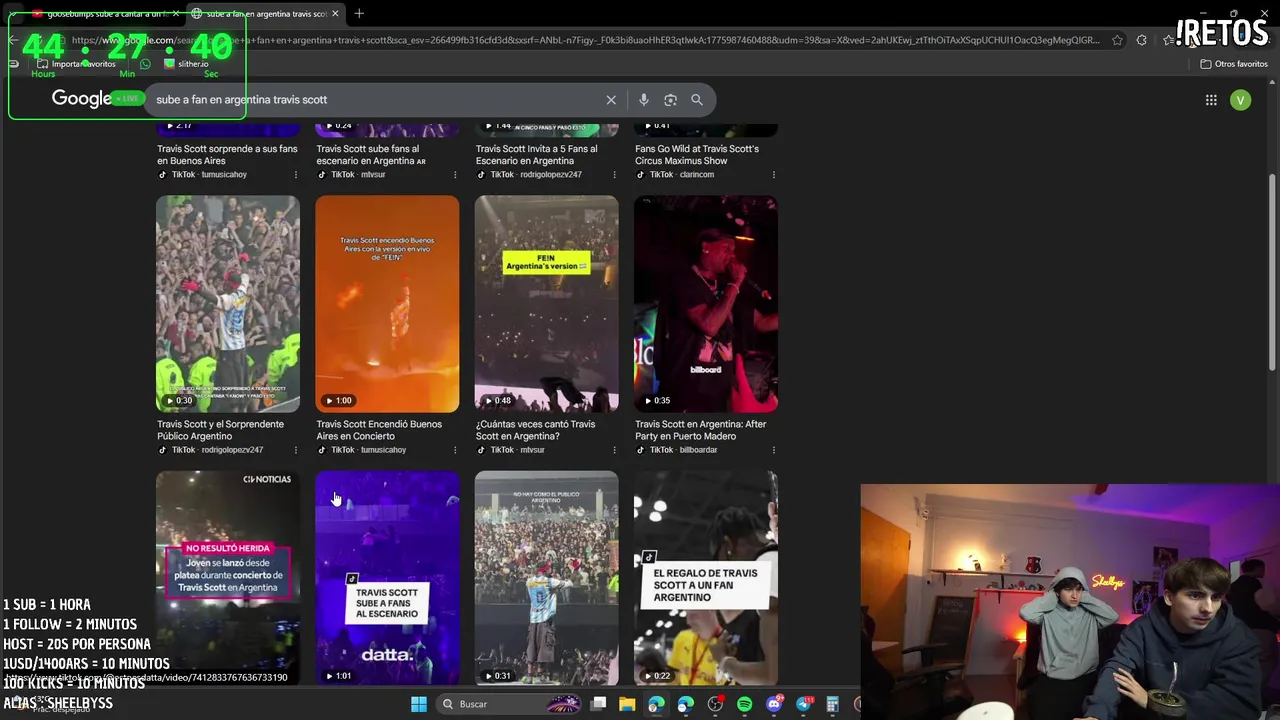The width and height of the screenshot is (1280, 720).
Task: Click the TikTok billboardar source label
Action: click(x=677, y=450)
